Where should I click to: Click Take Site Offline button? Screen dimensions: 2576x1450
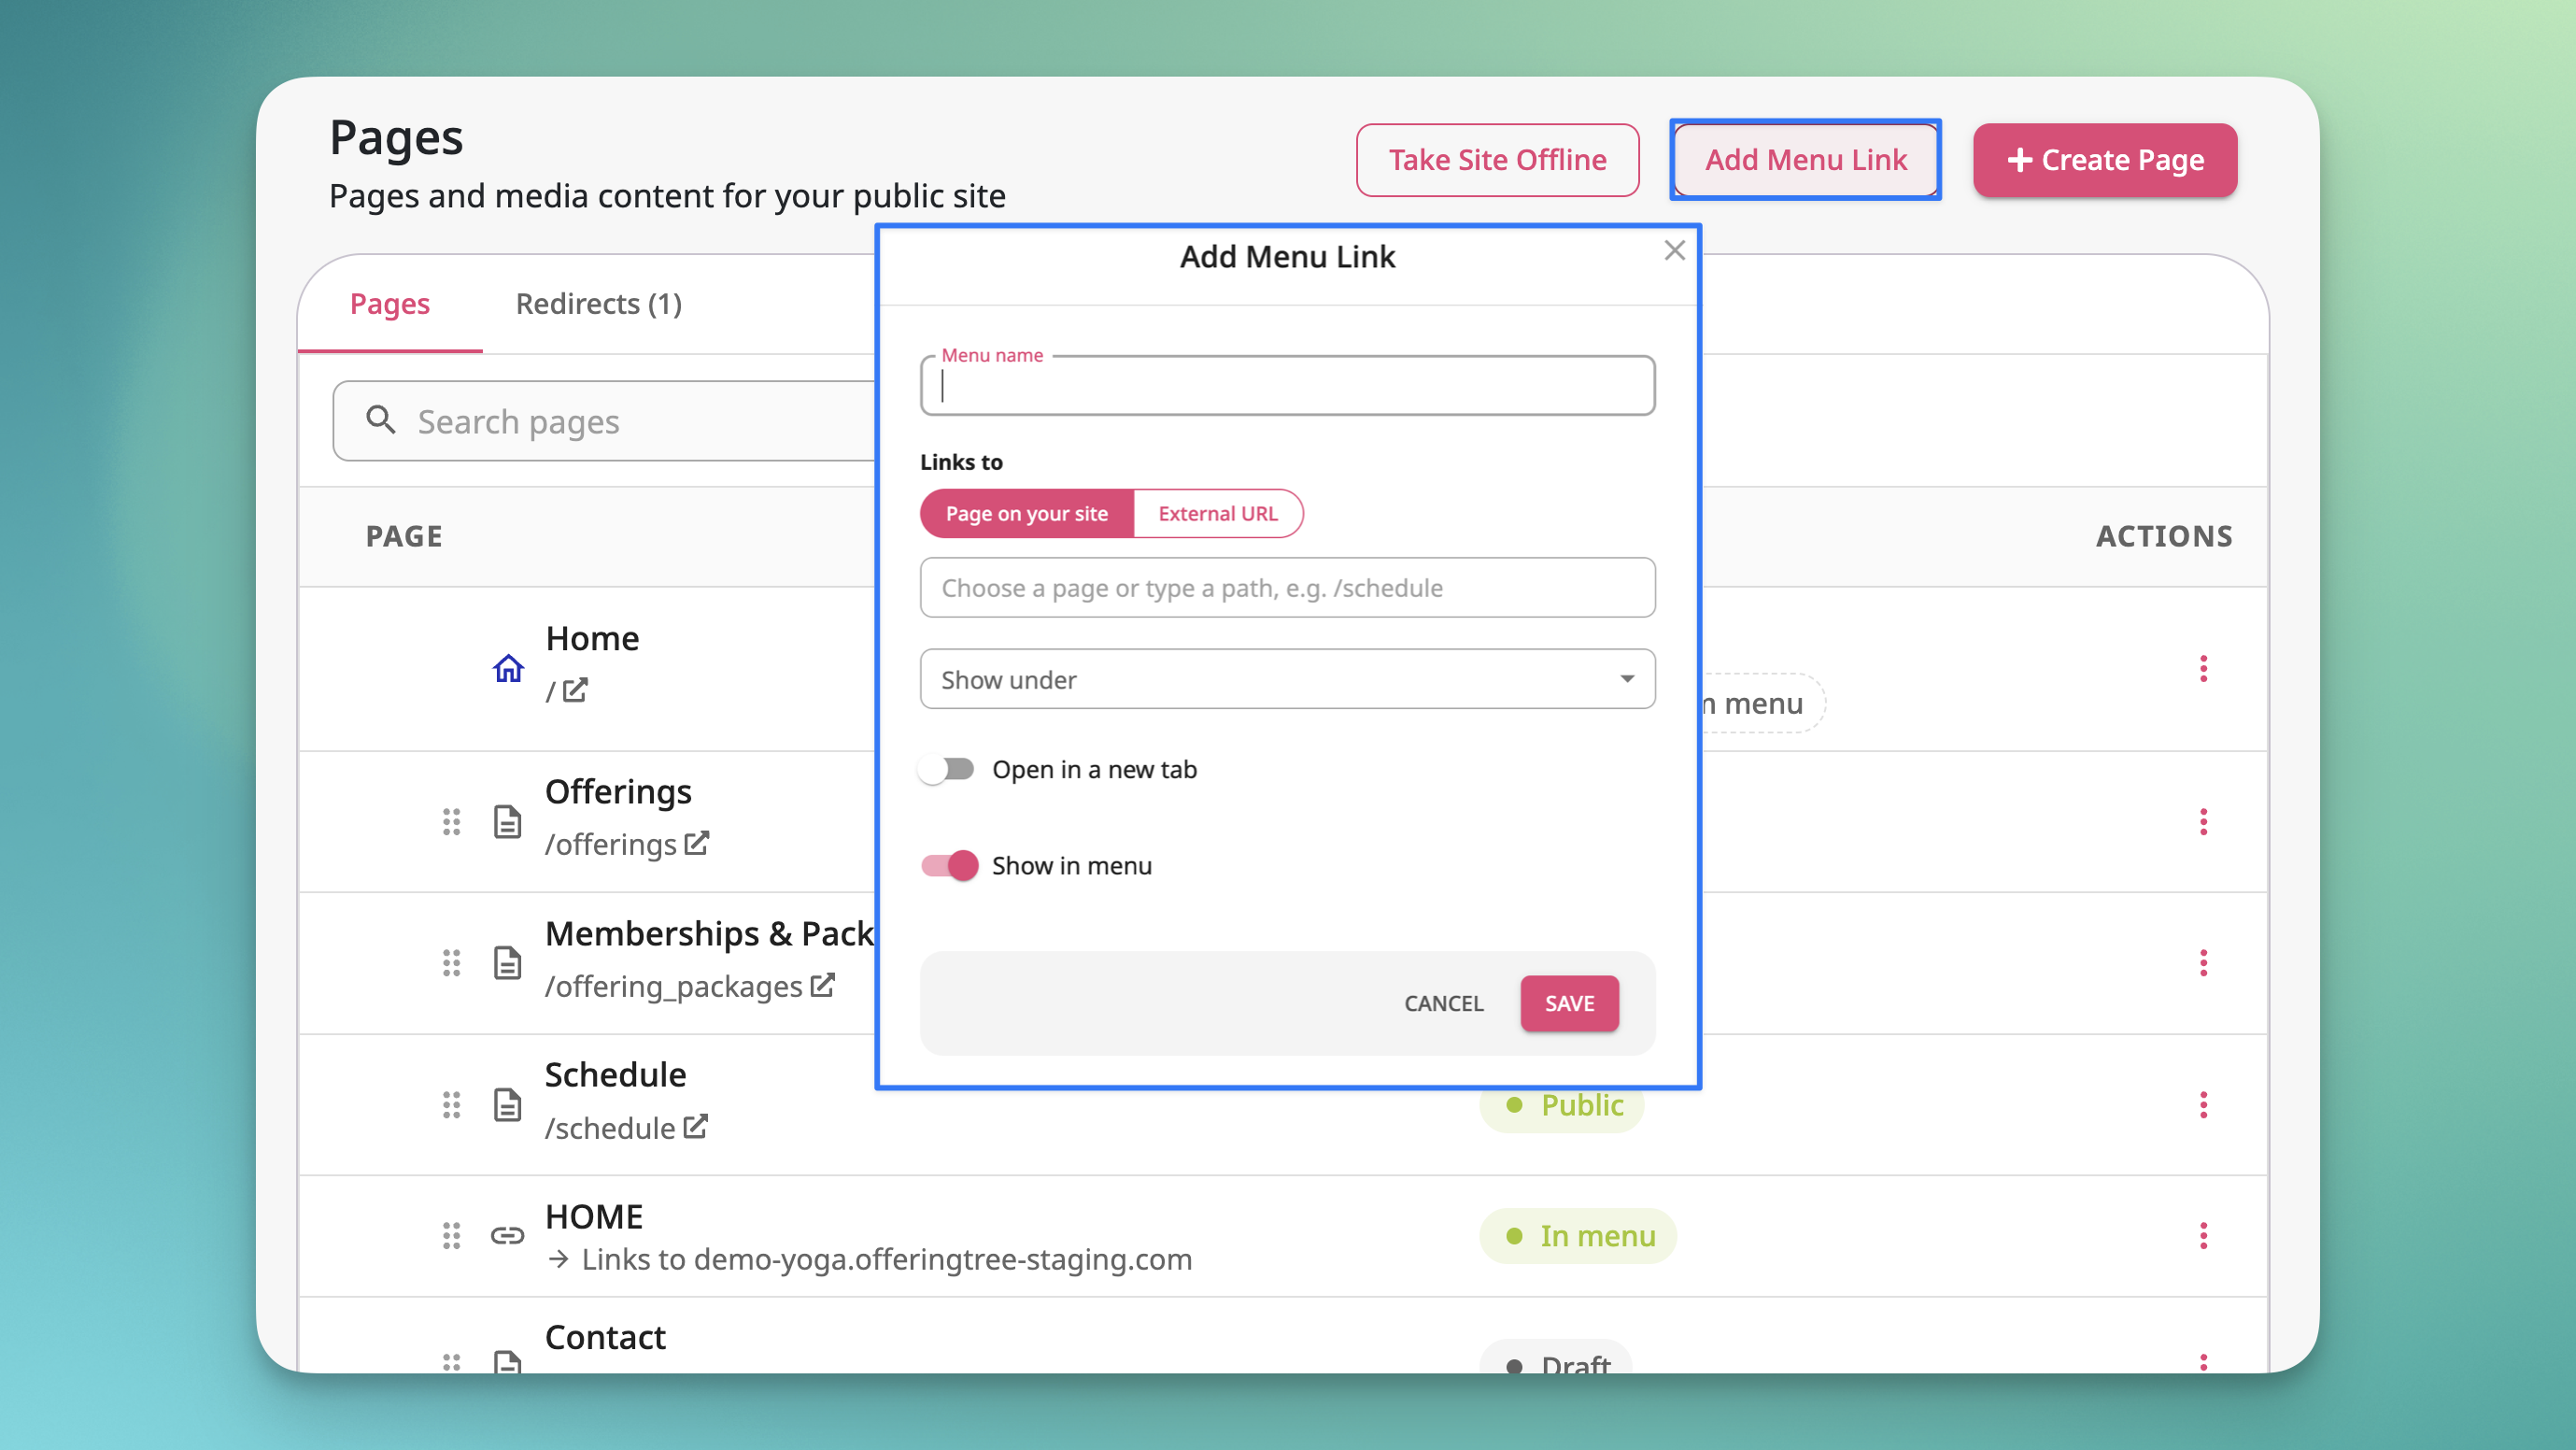tap(1497, 160)
